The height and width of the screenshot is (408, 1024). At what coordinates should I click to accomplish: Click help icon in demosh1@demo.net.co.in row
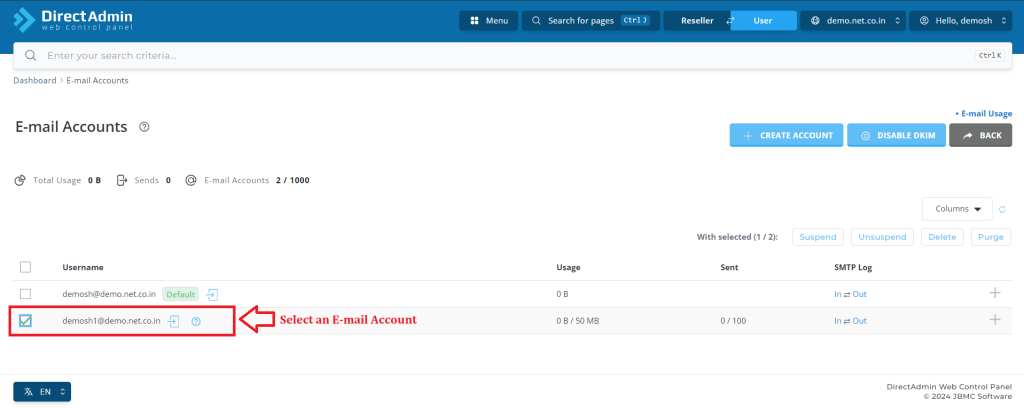(x=196, y=321)
